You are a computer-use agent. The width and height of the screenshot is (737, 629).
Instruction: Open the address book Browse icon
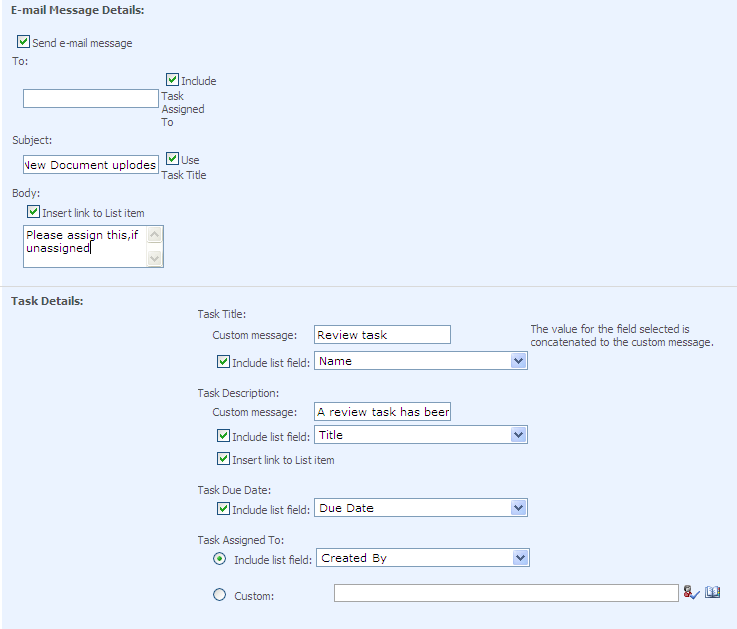pos(712,593)
